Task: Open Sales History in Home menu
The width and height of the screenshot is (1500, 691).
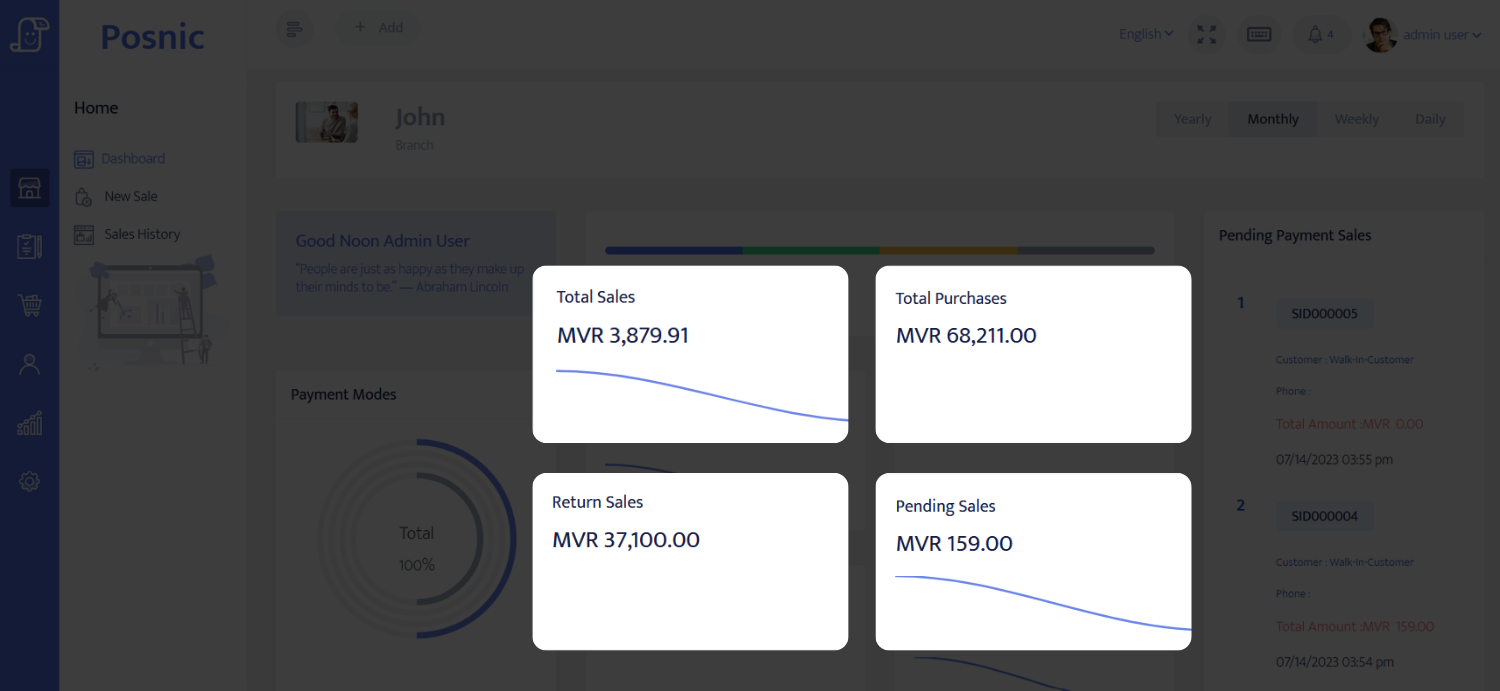Action: tap(142, 235)
